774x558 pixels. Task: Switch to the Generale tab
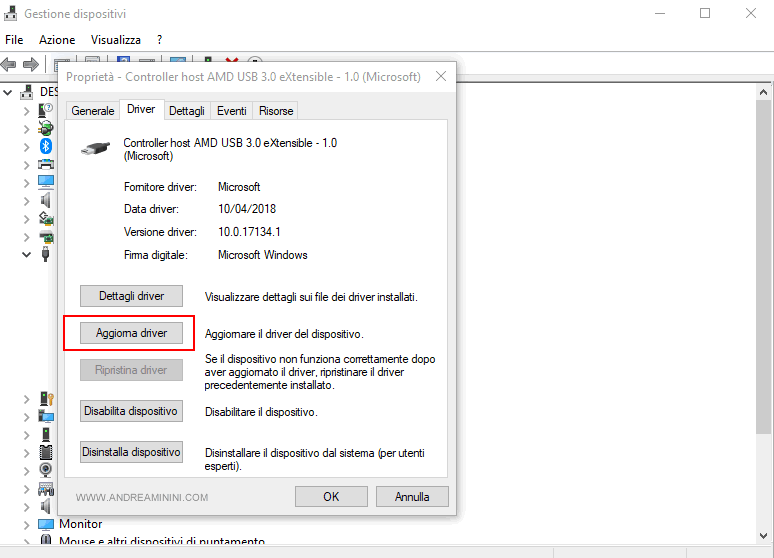coord(93,111)
